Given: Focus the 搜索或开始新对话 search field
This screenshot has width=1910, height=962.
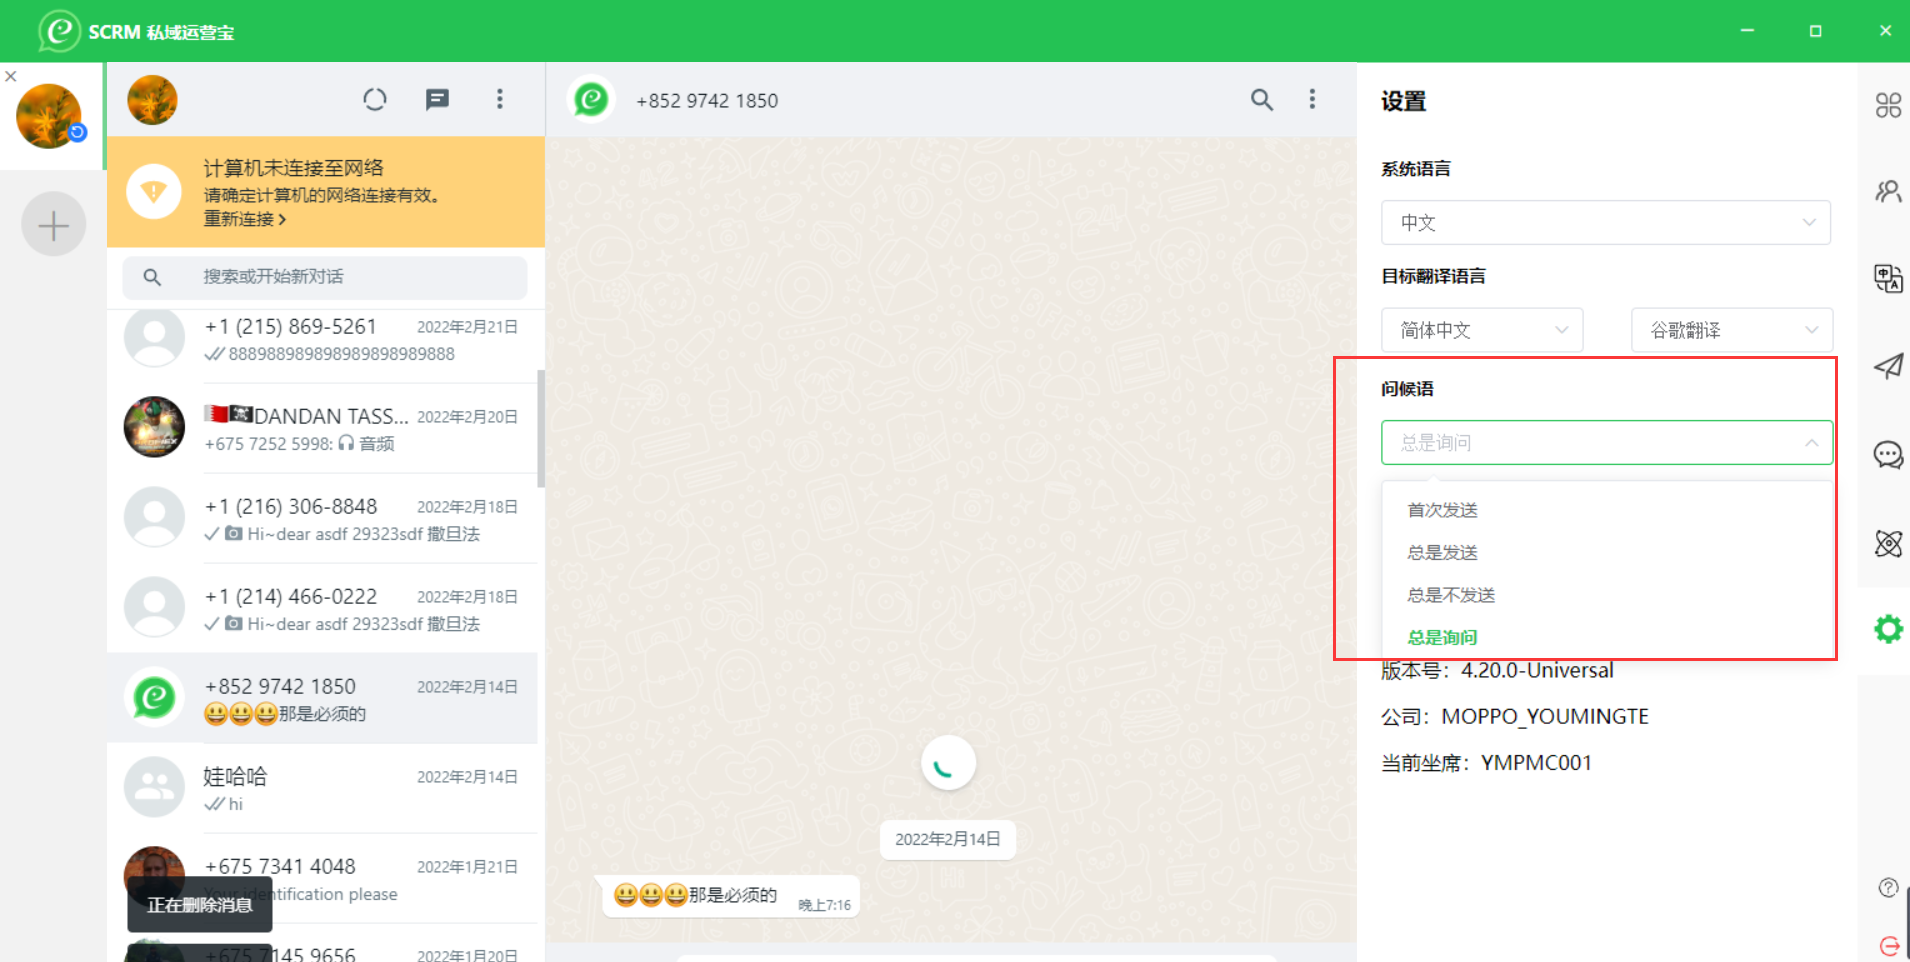Looking at the screenshot, I should pos(325,277).
